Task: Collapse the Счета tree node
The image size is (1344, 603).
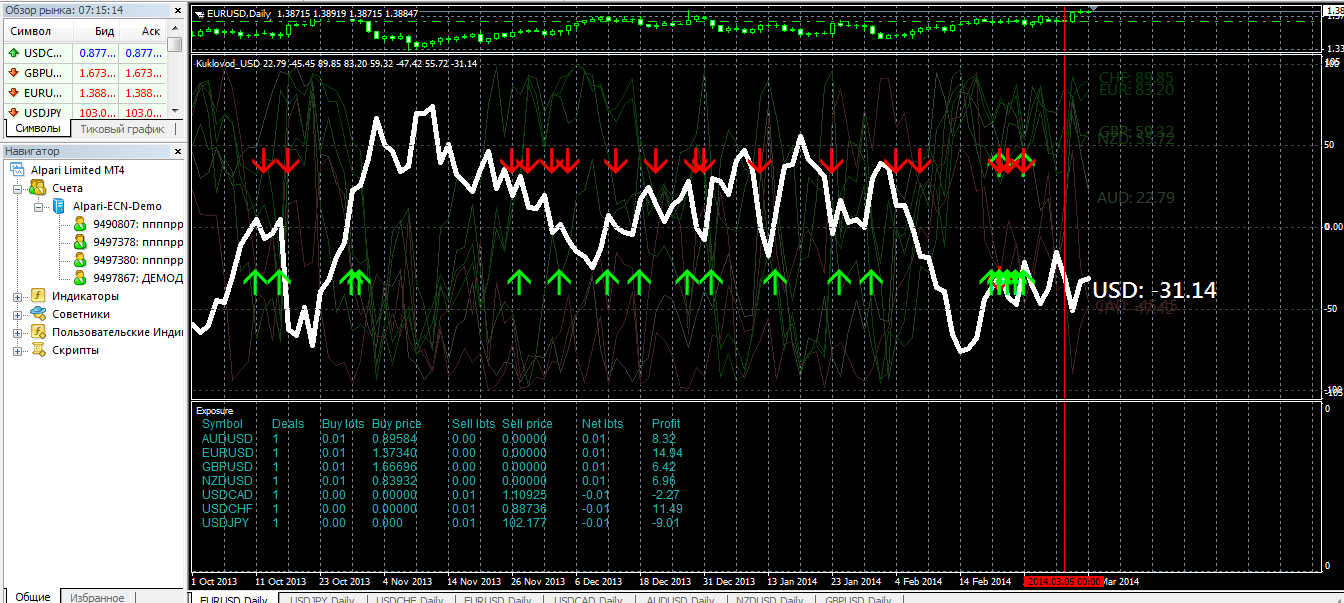Action: coord(17,188)
